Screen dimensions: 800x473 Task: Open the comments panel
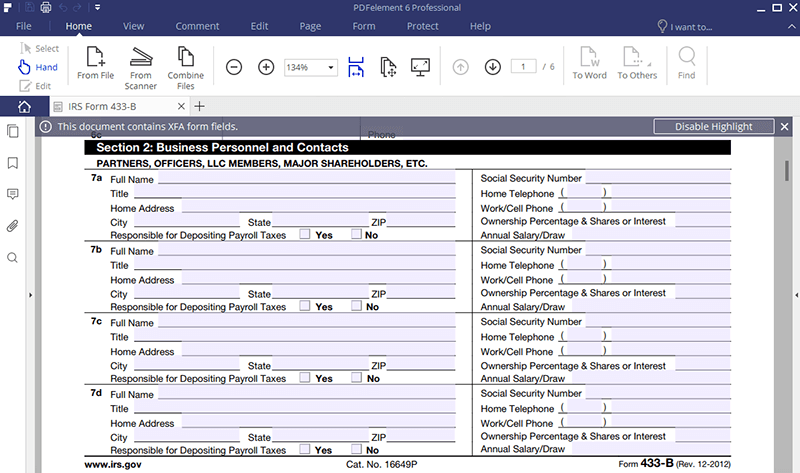[13, 194]
